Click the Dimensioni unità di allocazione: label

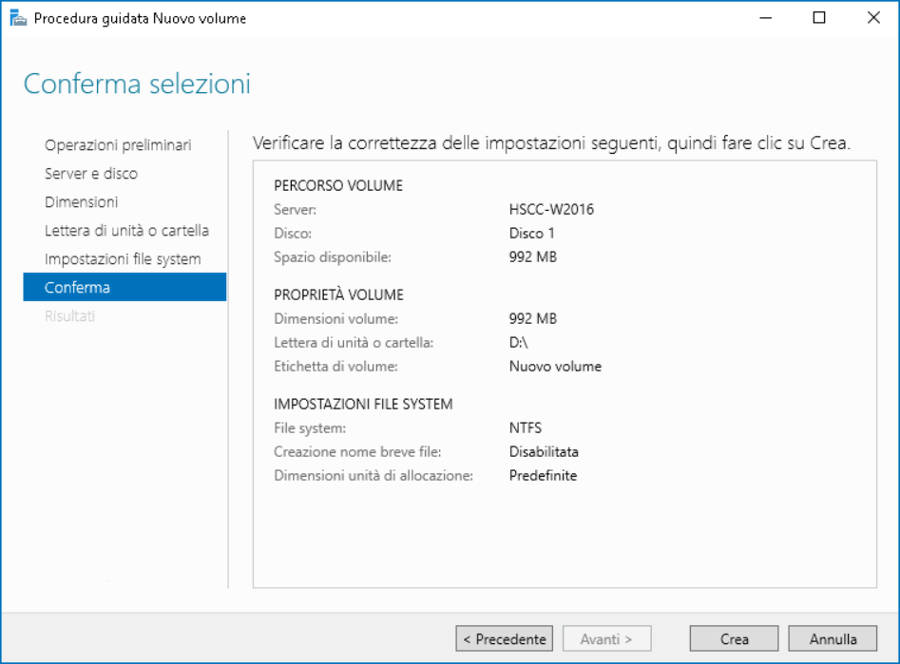point(374,475)
